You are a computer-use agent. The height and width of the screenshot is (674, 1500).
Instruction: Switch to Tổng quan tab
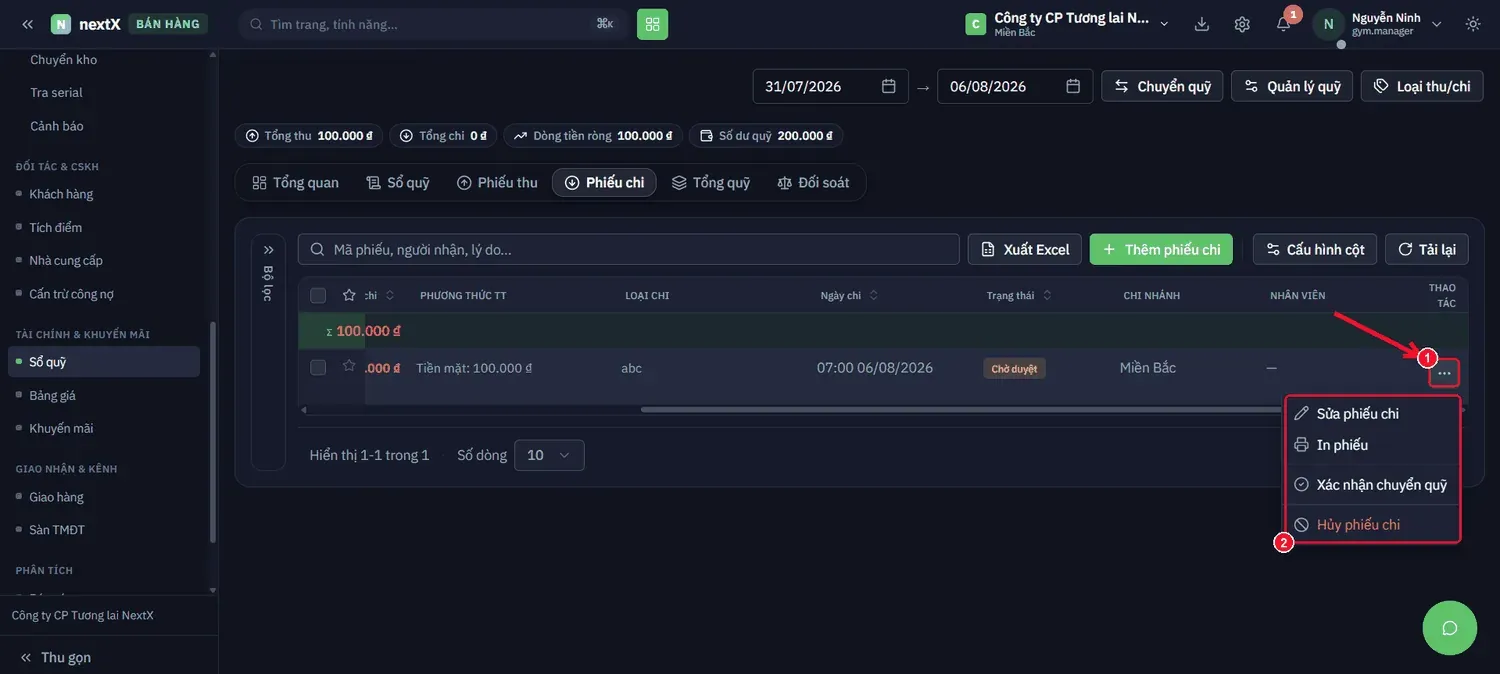pos(295,182)
